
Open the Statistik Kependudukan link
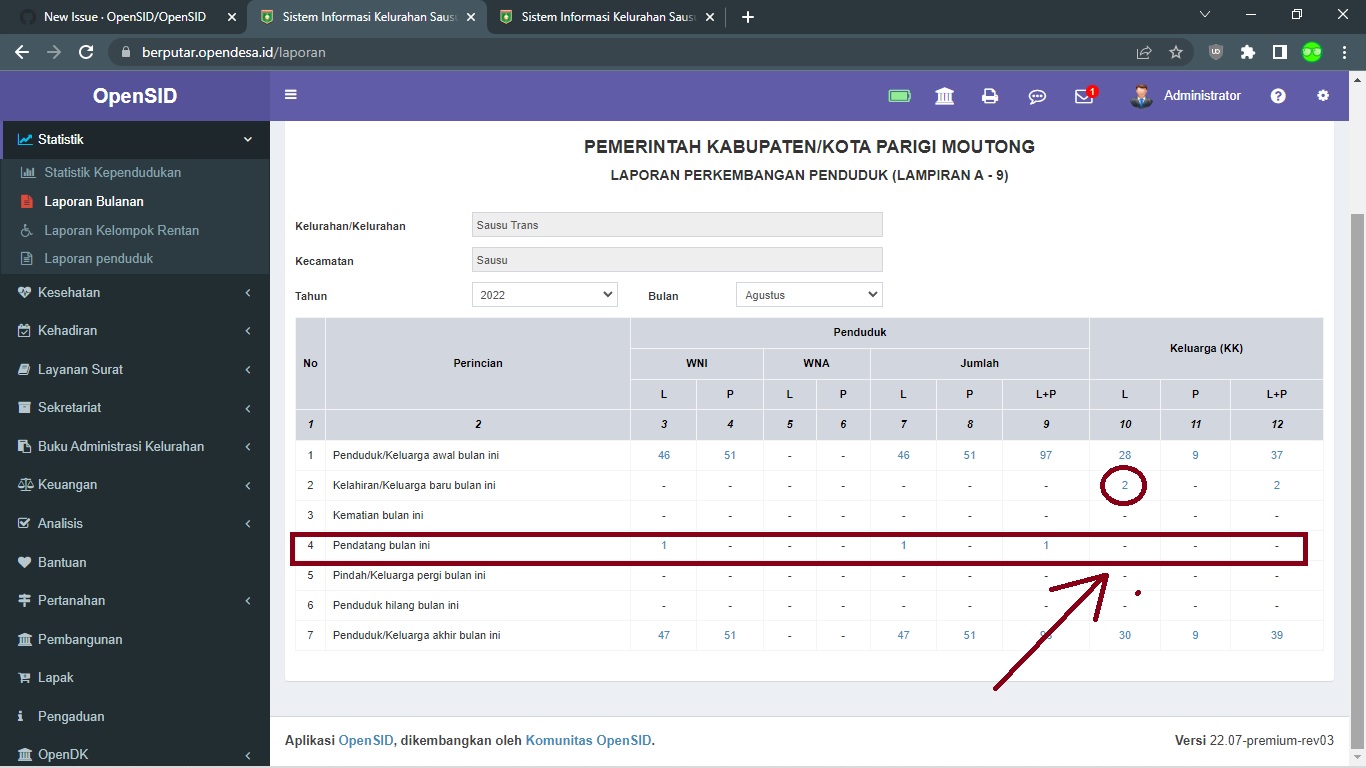113,172
